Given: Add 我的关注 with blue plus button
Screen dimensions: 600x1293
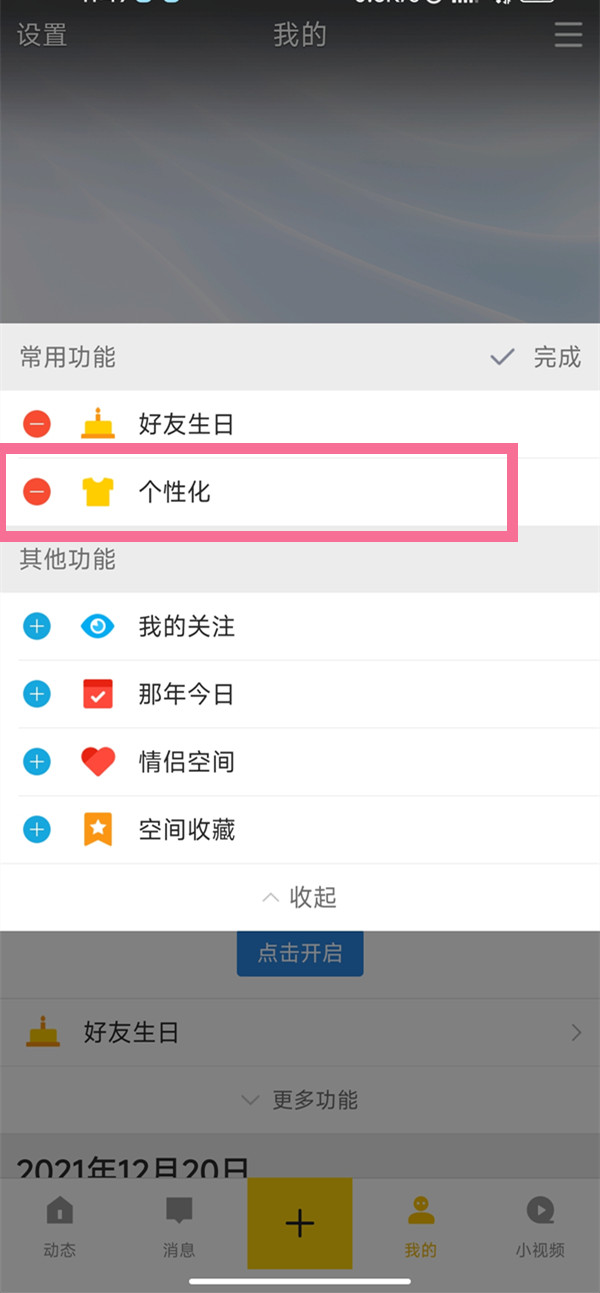Looking at the screenshot, I should 37,627.
